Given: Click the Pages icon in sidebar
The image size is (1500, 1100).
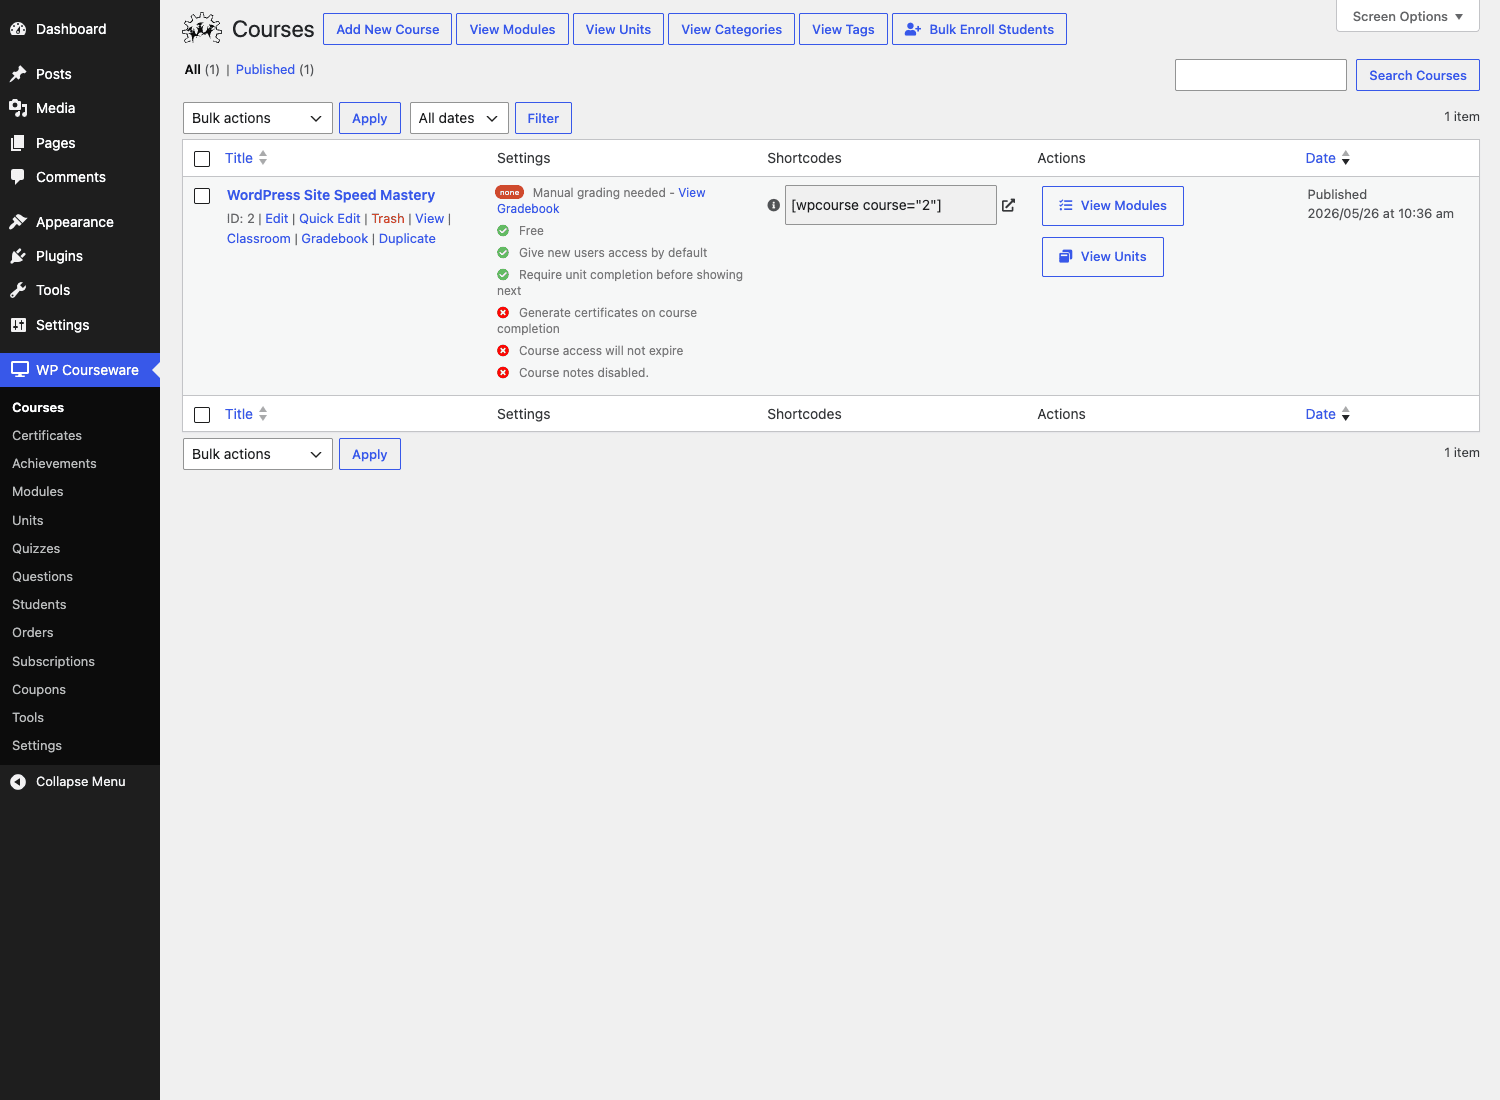Looking at the screenshot, I should [18, 143].
